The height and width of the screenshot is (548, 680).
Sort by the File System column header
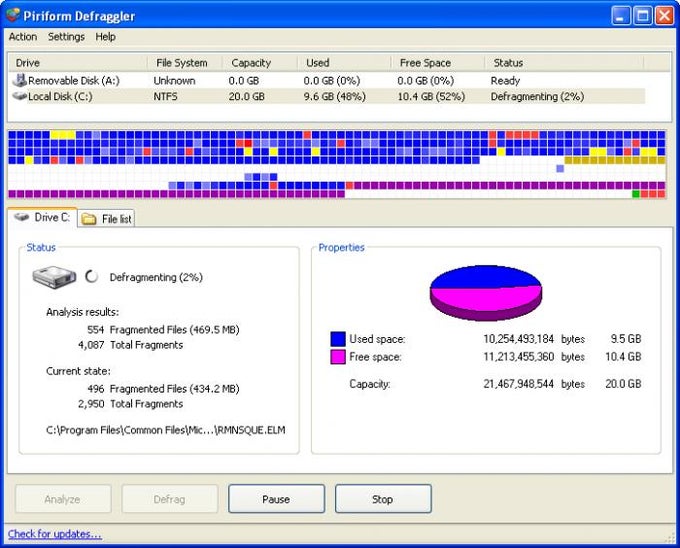(185, 63)
